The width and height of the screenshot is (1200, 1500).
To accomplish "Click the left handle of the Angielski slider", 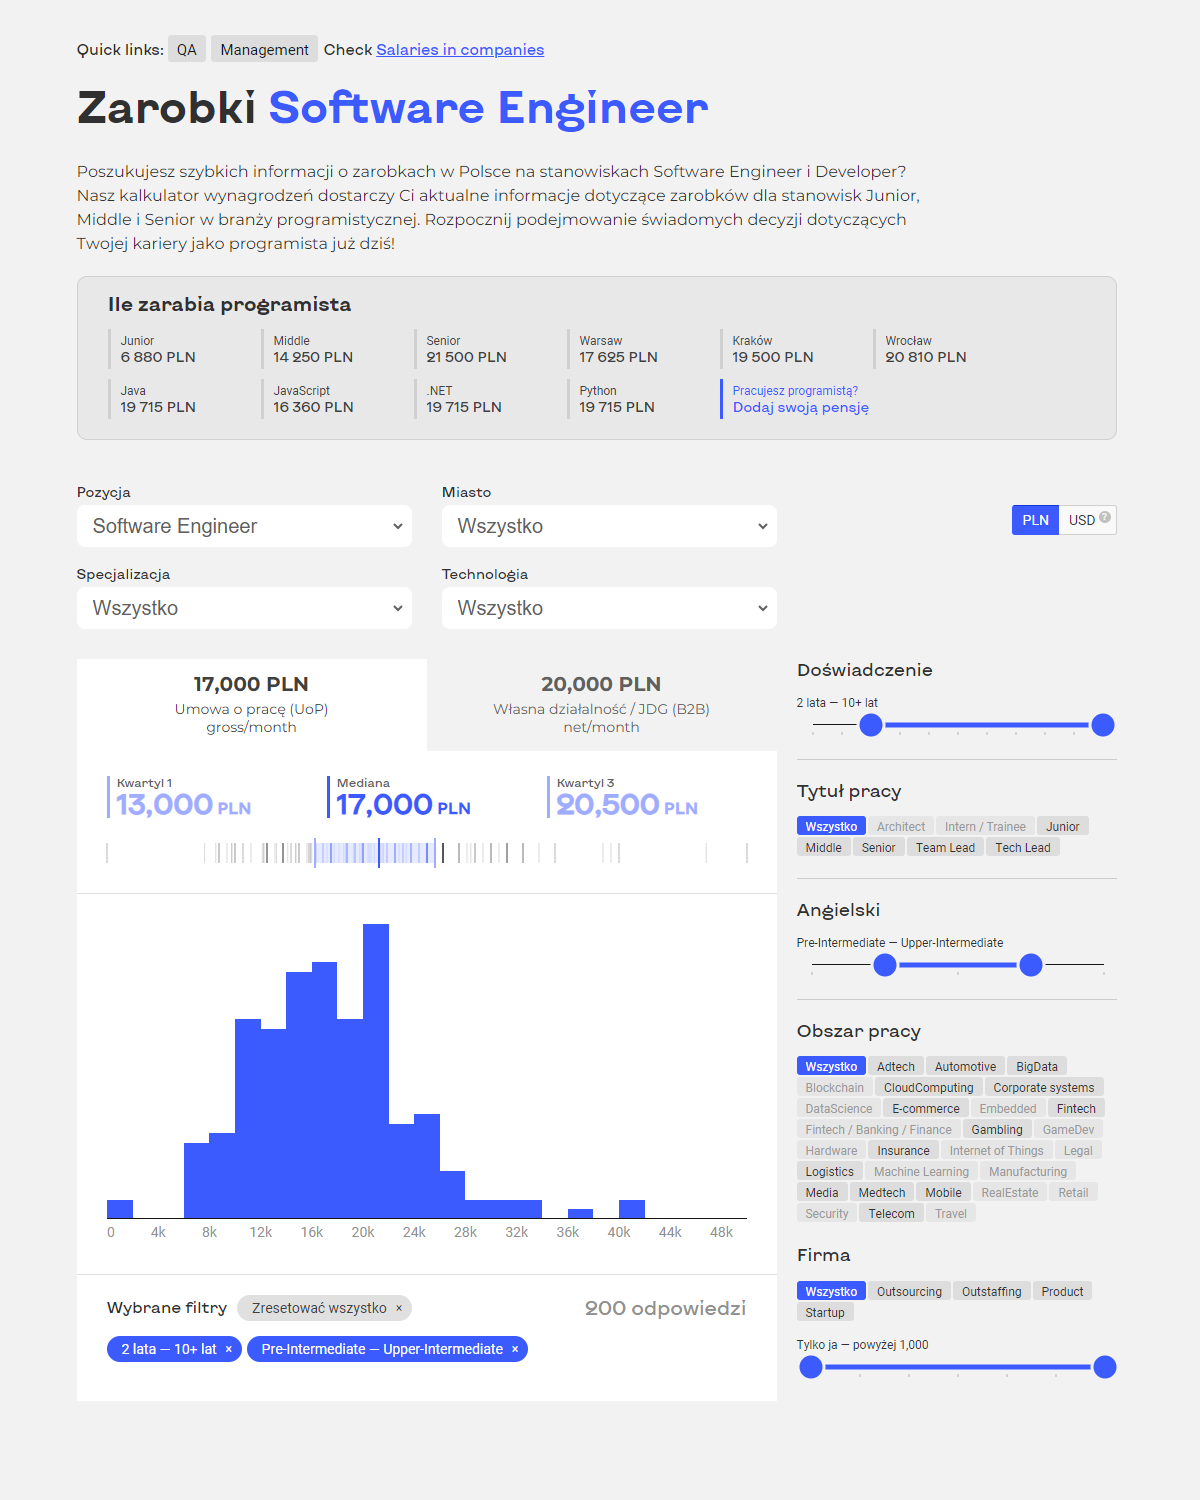I will [x=884, y=965].
